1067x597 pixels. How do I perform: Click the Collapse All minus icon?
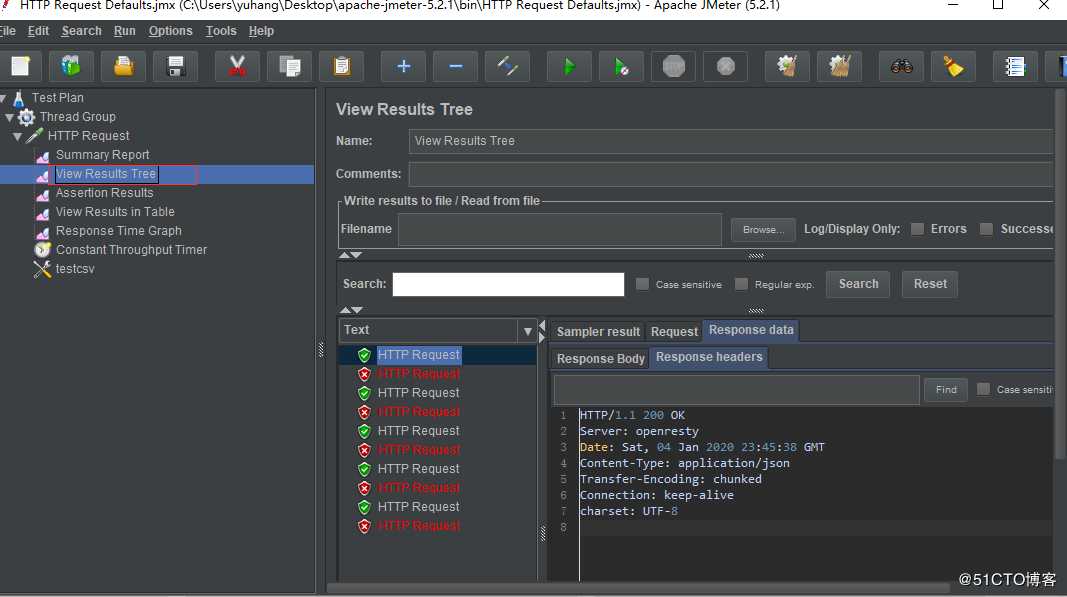coord(456,66)
